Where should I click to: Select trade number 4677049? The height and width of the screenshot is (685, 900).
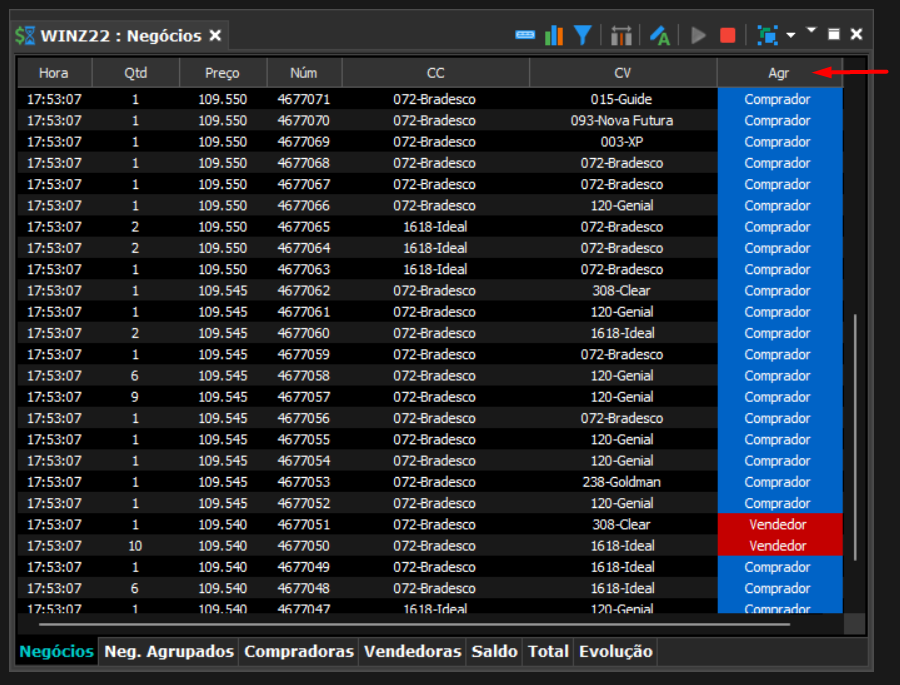pyautogui.click(x=304, y=567)
